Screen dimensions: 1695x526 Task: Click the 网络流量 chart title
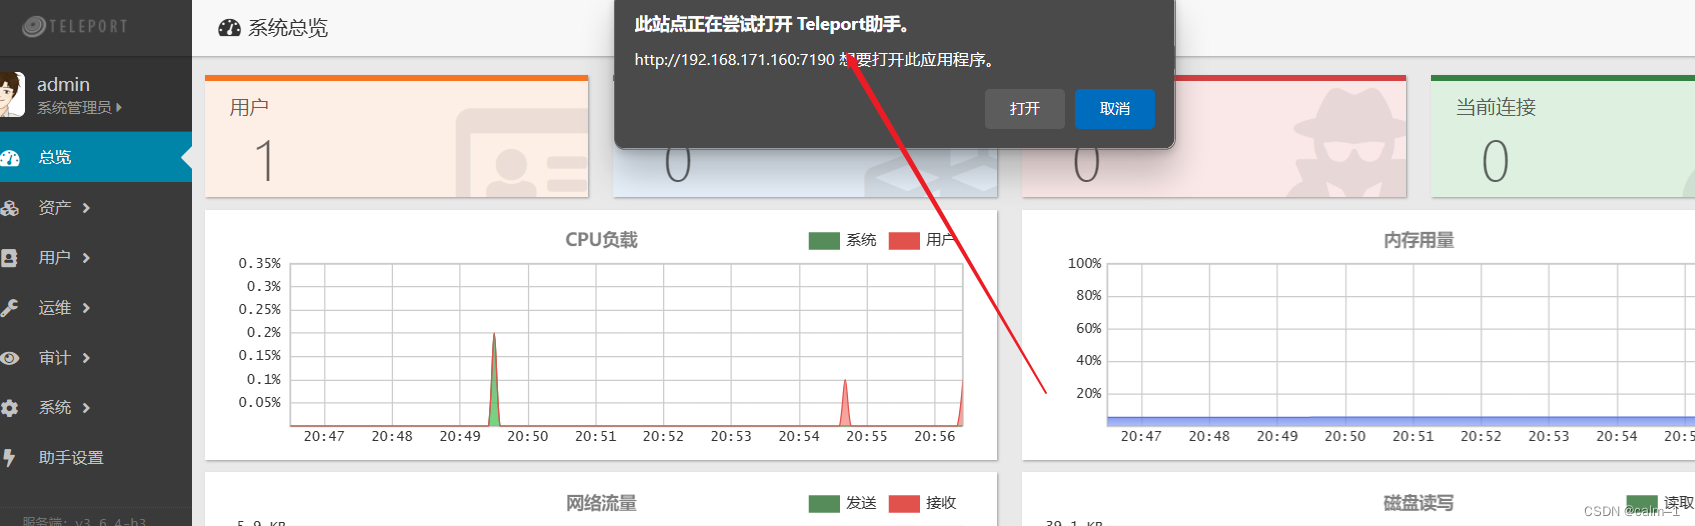click(x=601, y=503)
